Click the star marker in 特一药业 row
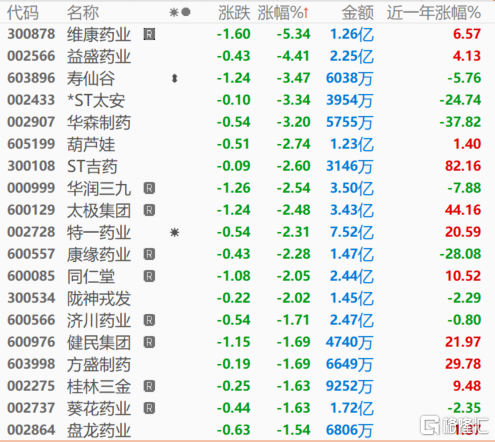Screen dimensions: 495x442 (x=175, y=232)
